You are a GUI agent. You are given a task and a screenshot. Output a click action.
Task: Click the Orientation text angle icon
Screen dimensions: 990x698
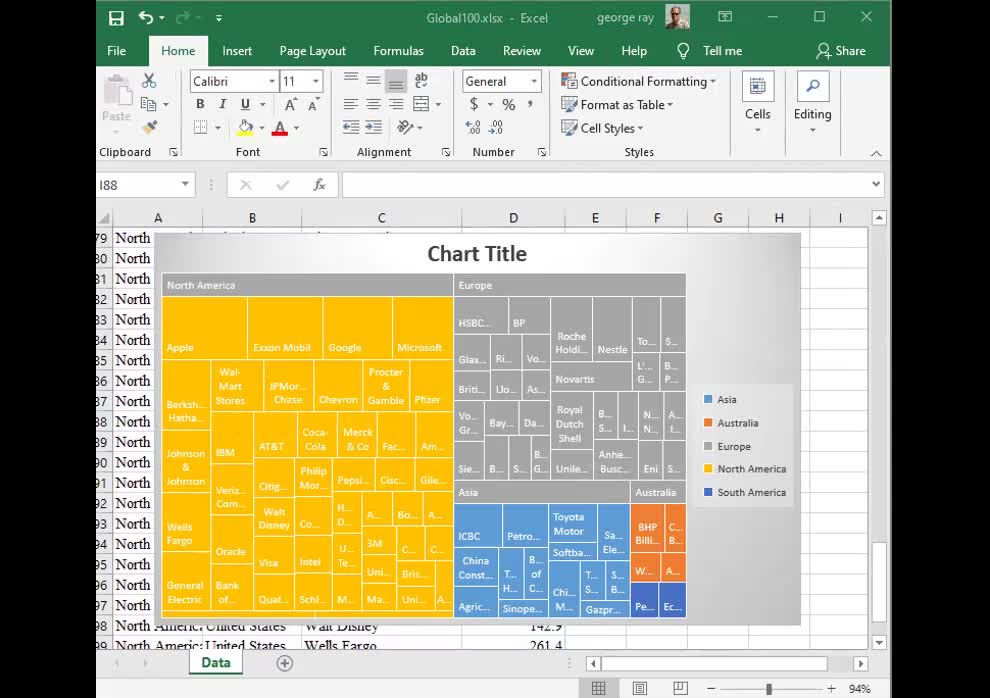(x=405, y=127)
